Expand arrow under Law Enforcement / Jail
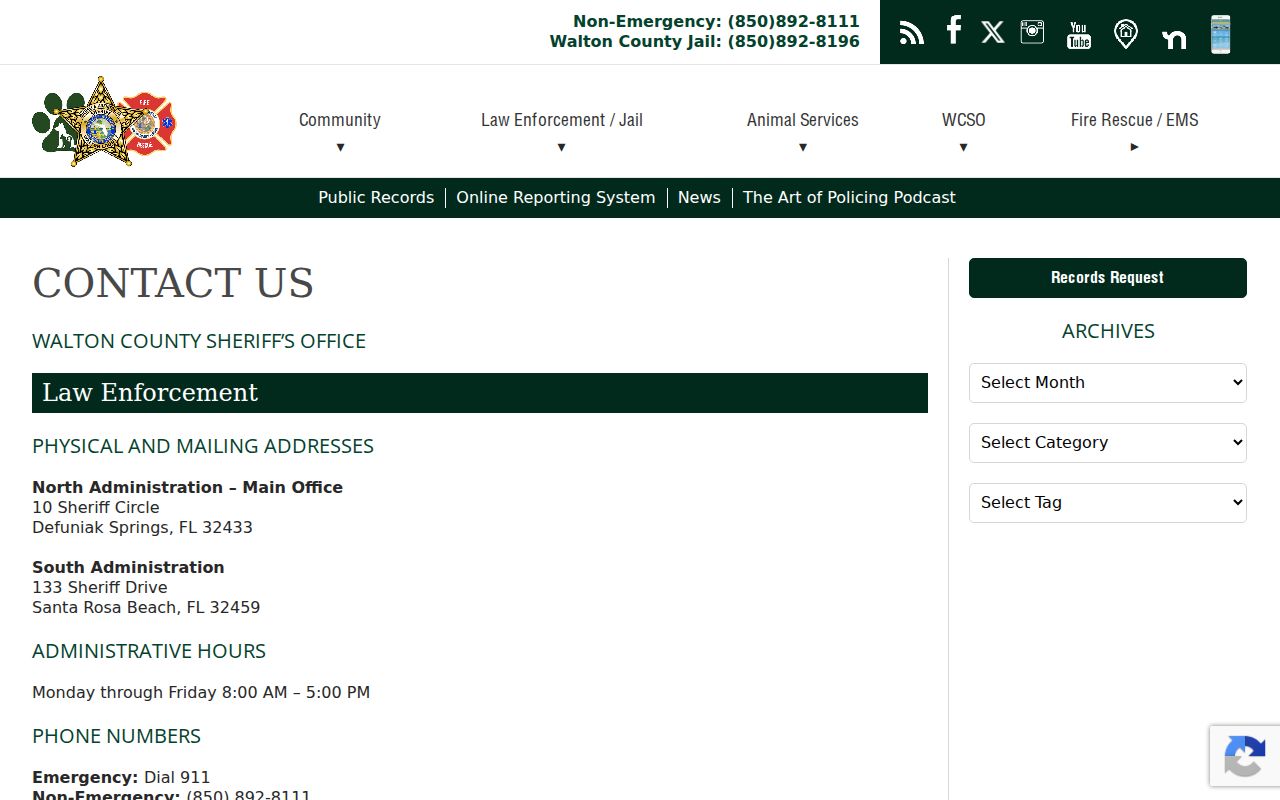This screenshot has width=1280, height=800. point(561,147)
